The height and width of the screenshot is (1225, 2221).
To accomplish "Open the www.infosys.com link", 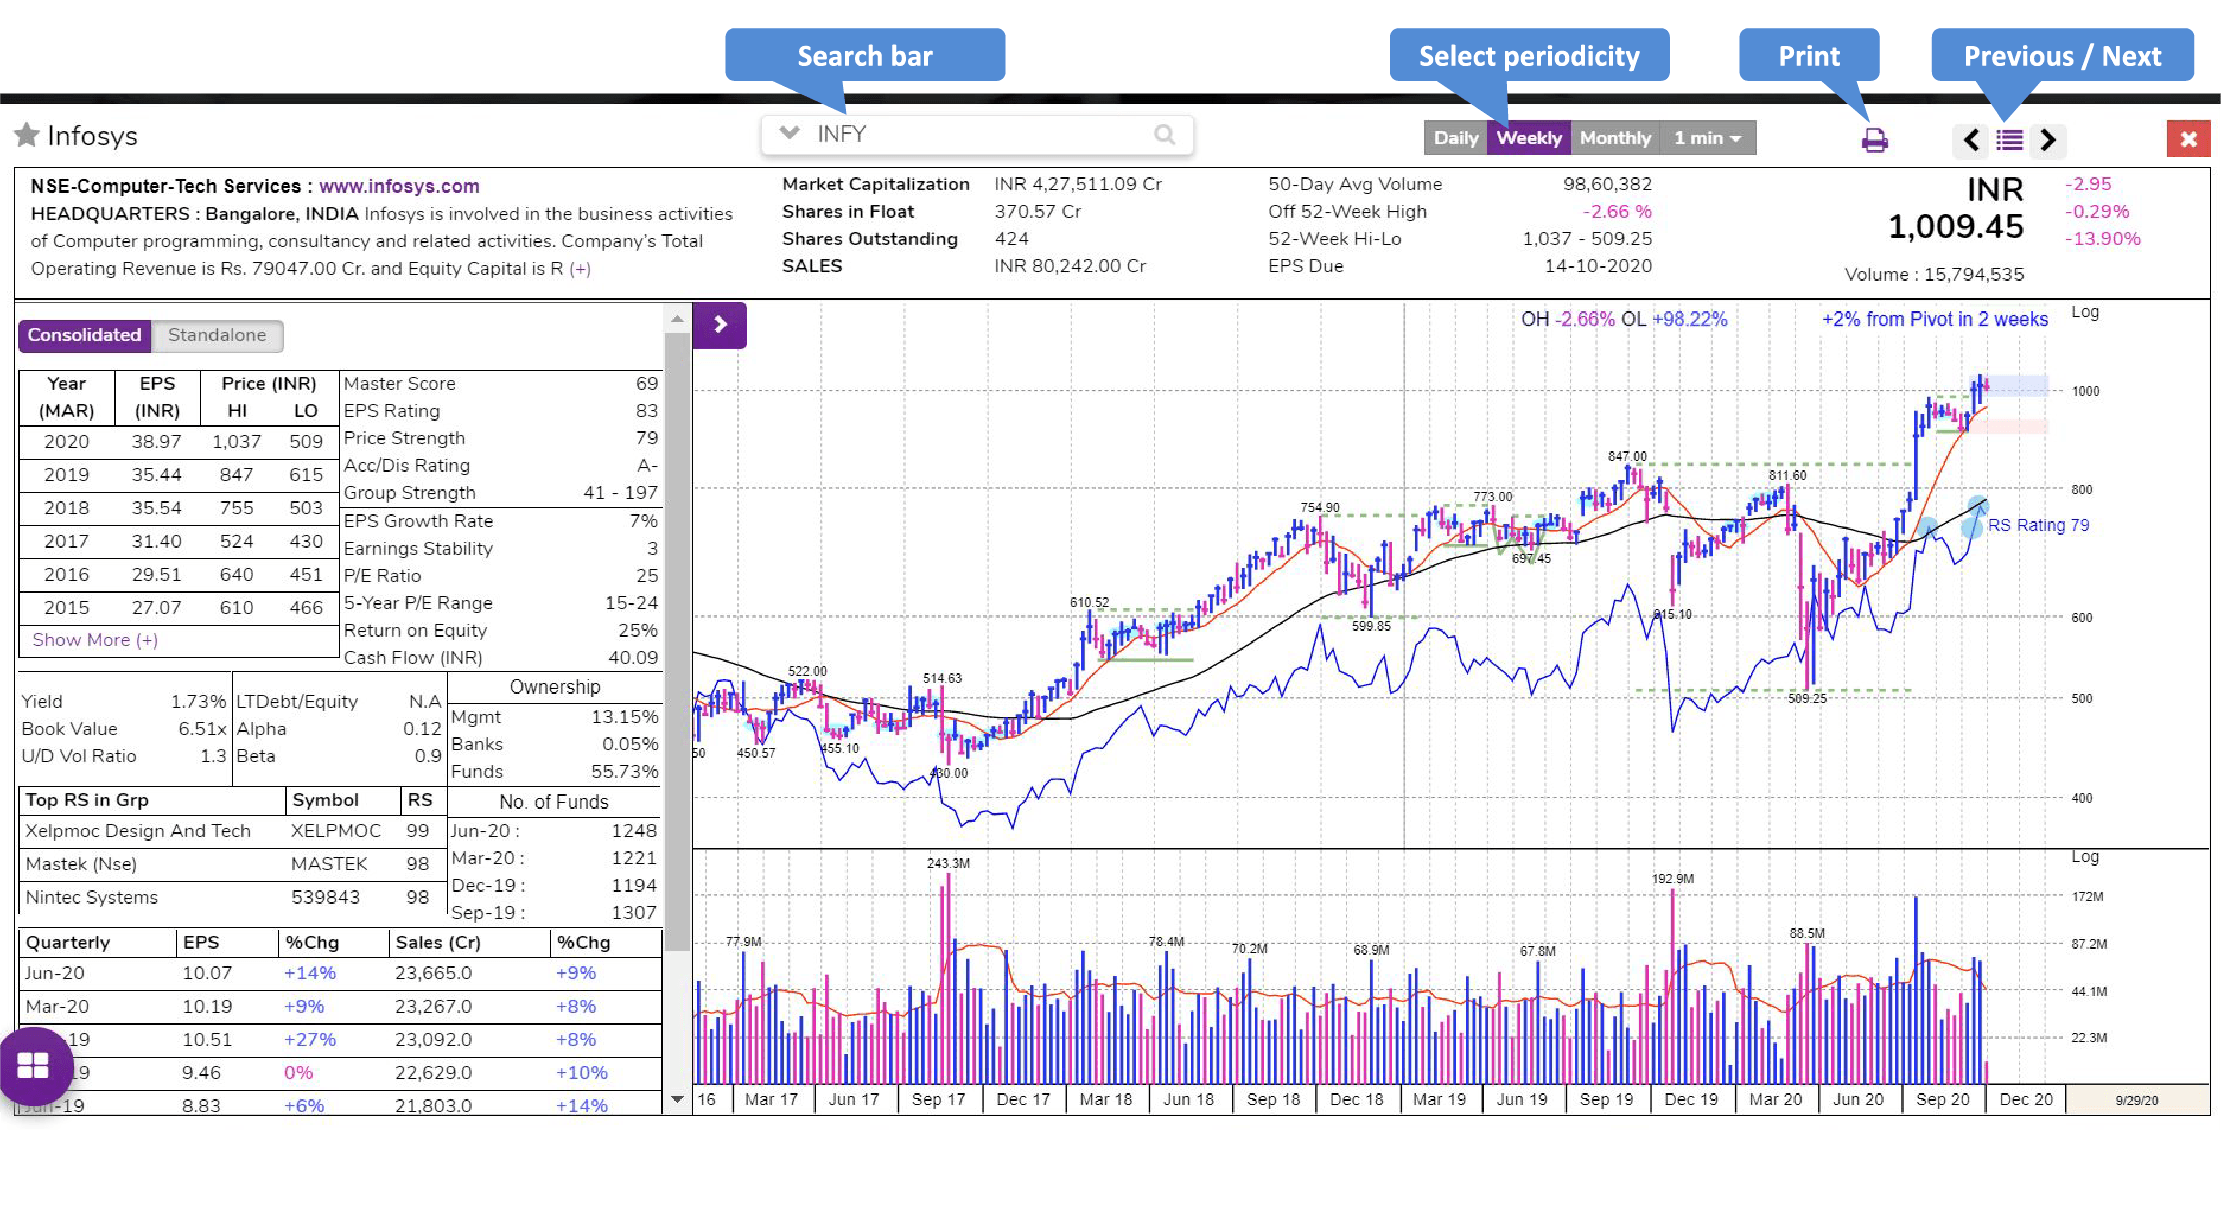I will 399,186.
